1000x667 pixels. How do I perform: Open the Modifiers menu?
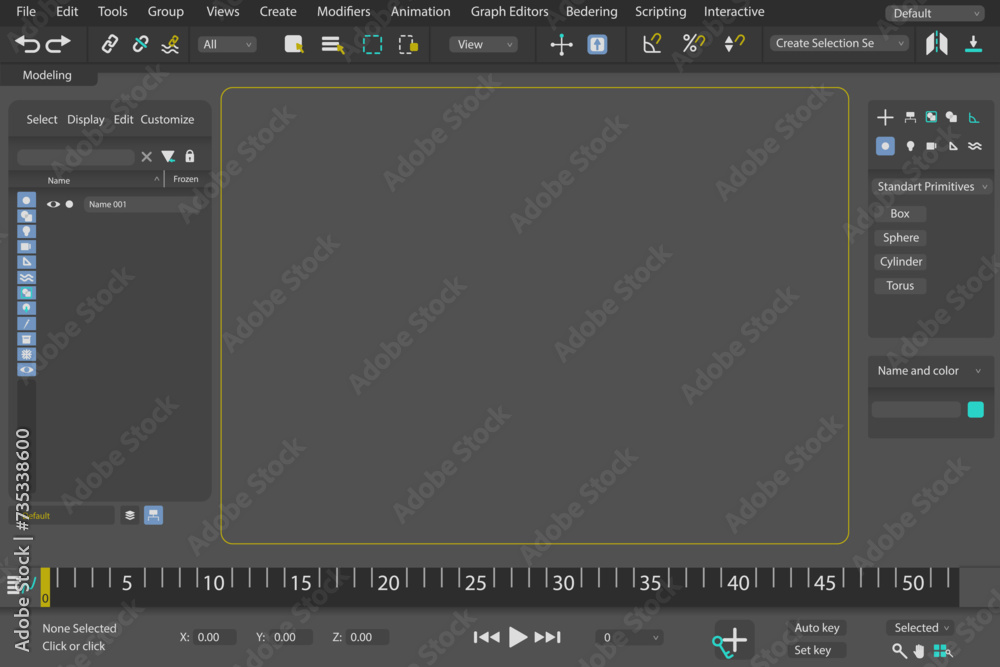(343, 11)
